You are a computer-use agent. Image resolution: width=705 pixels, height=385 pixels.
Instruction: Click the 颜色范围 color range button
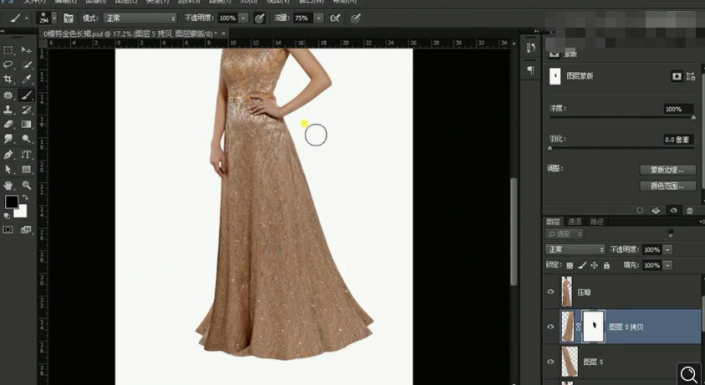(668, 186)
